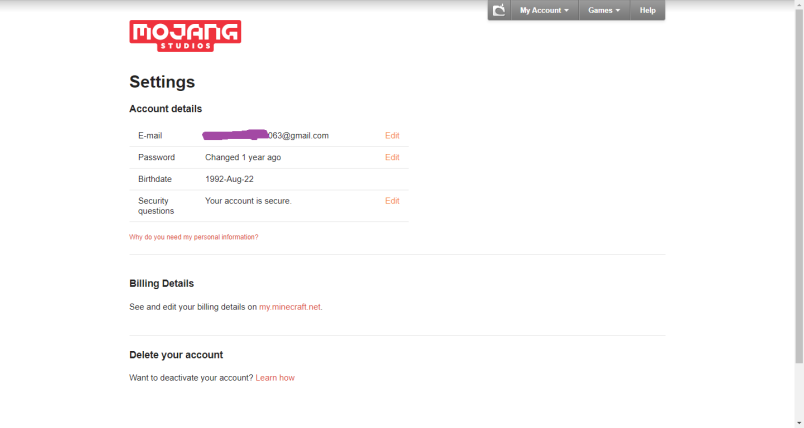
Task: Open the Help menu item
Action: pos(648,10)
